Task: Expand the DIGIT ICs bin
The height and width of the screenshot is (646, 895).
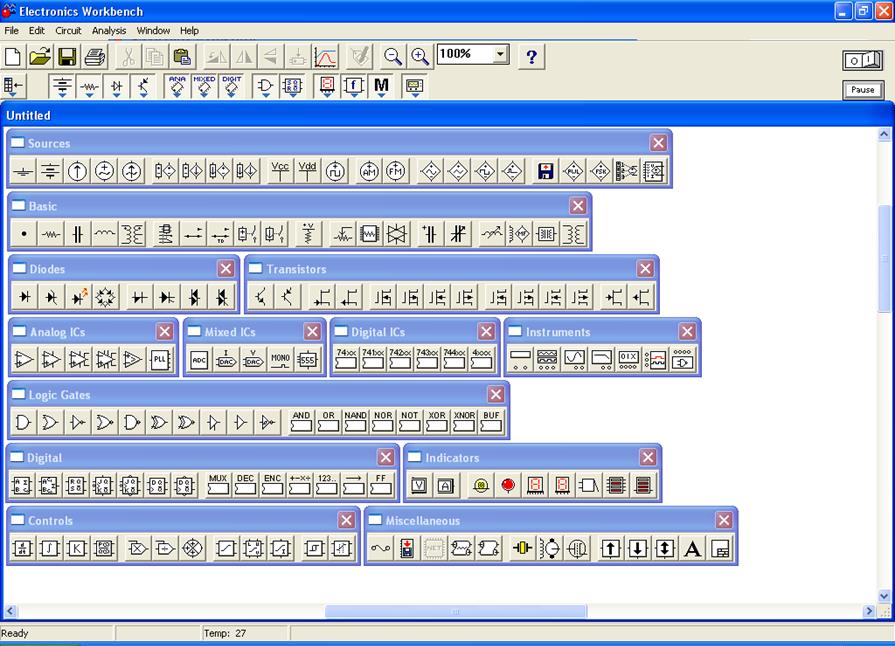Action: click(x=231, y=87)
